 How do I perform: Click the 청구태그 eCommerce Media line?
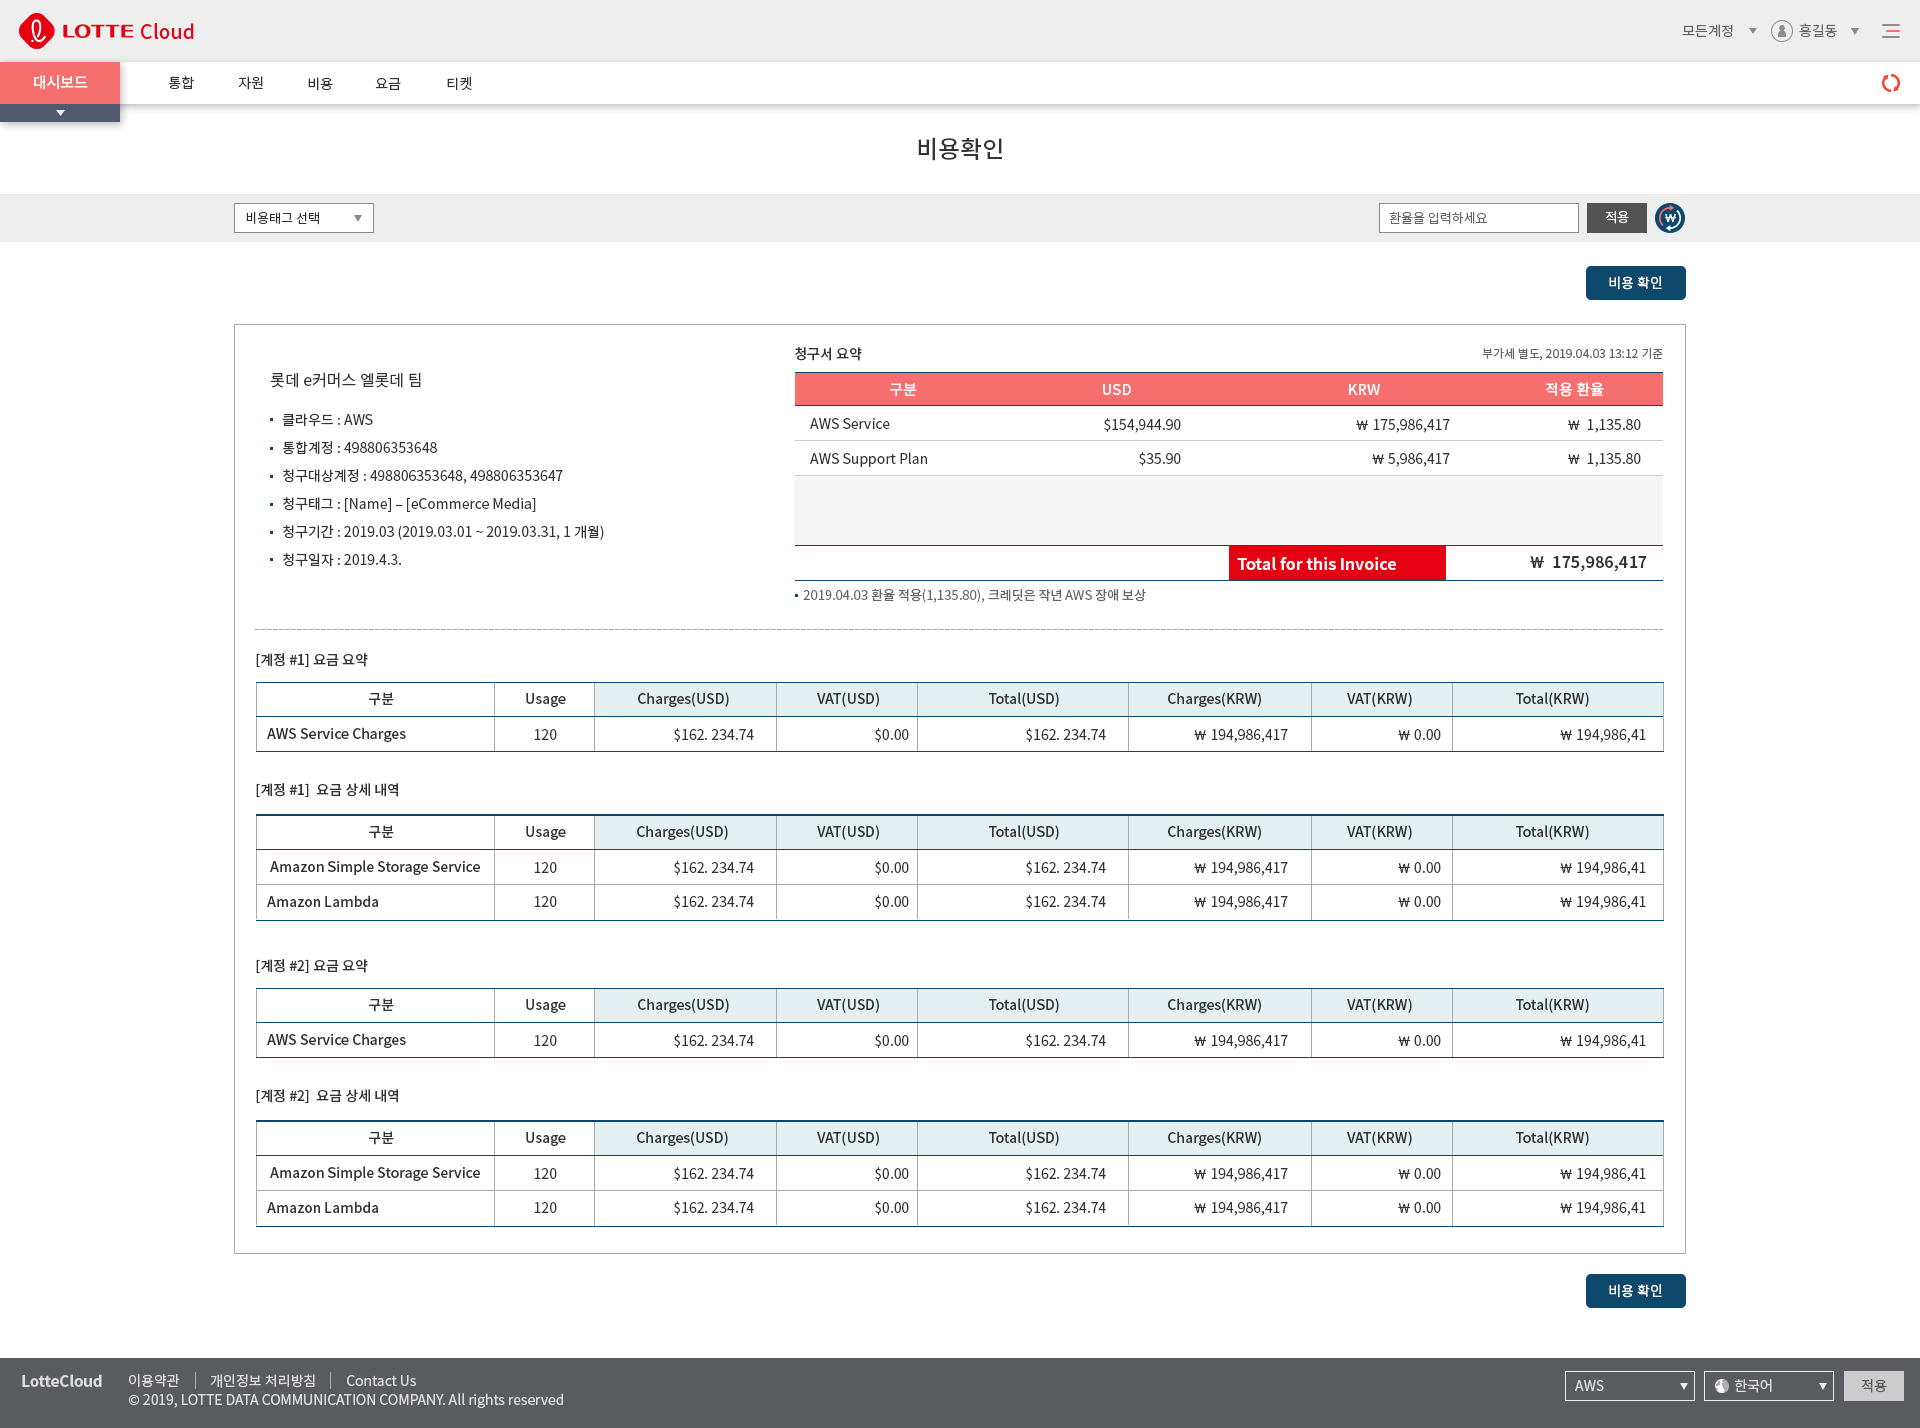(409, 504)
